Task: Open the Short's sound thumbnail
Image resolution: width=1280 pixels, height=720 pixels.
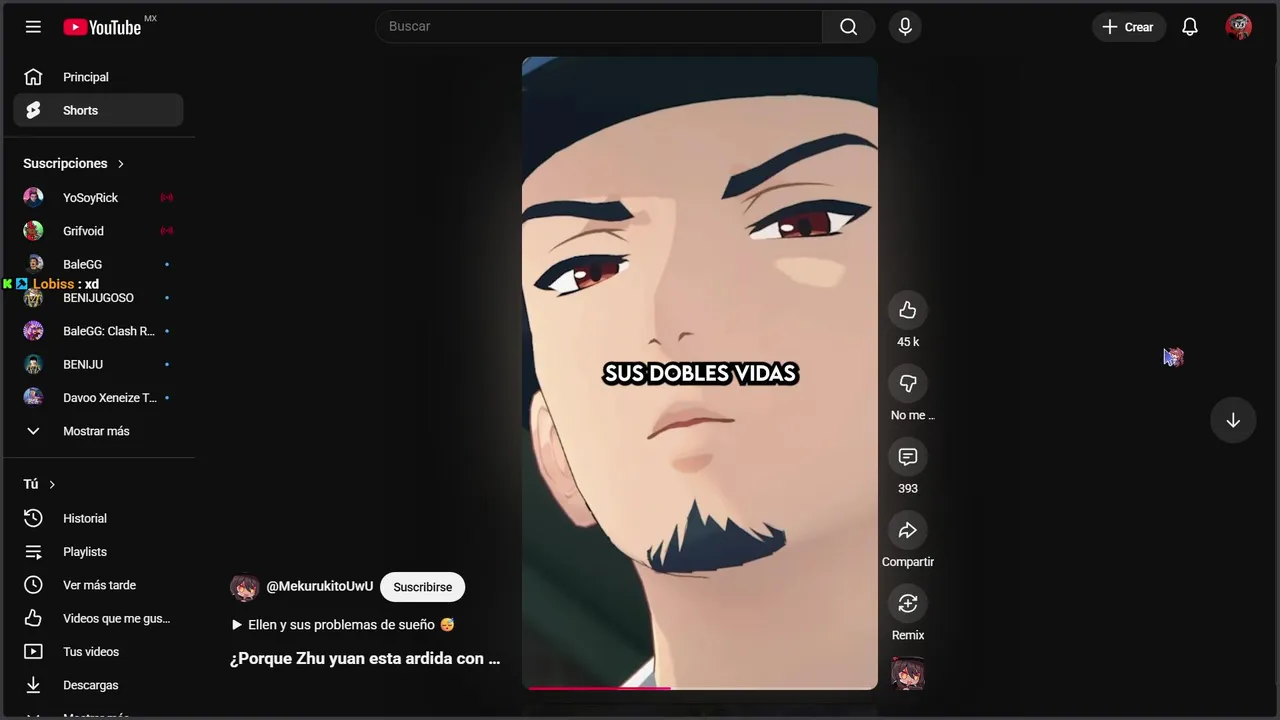Action: [x=908, y=673]
